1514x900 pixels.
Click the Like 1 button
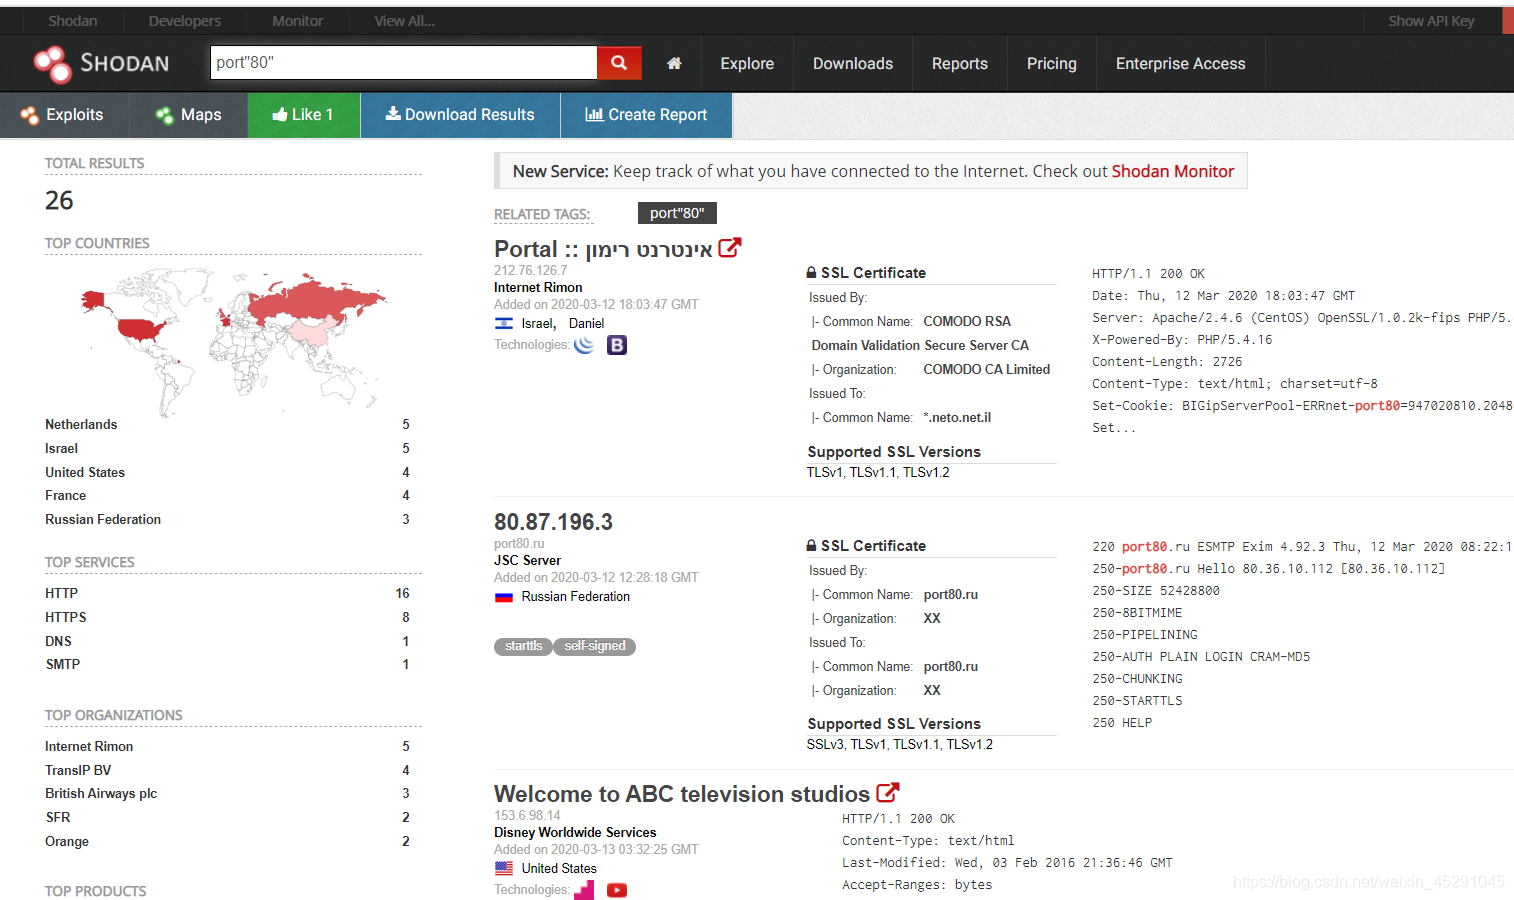click(304, 115)
